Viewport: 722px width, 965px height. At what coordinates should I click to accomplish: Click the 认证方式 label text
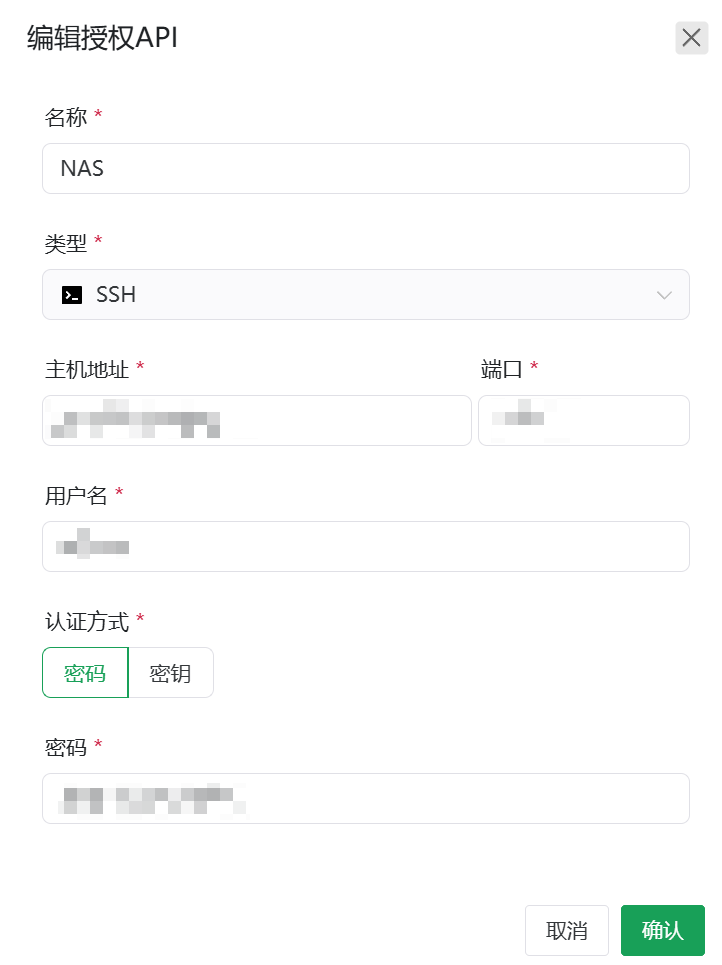(87, 621)
